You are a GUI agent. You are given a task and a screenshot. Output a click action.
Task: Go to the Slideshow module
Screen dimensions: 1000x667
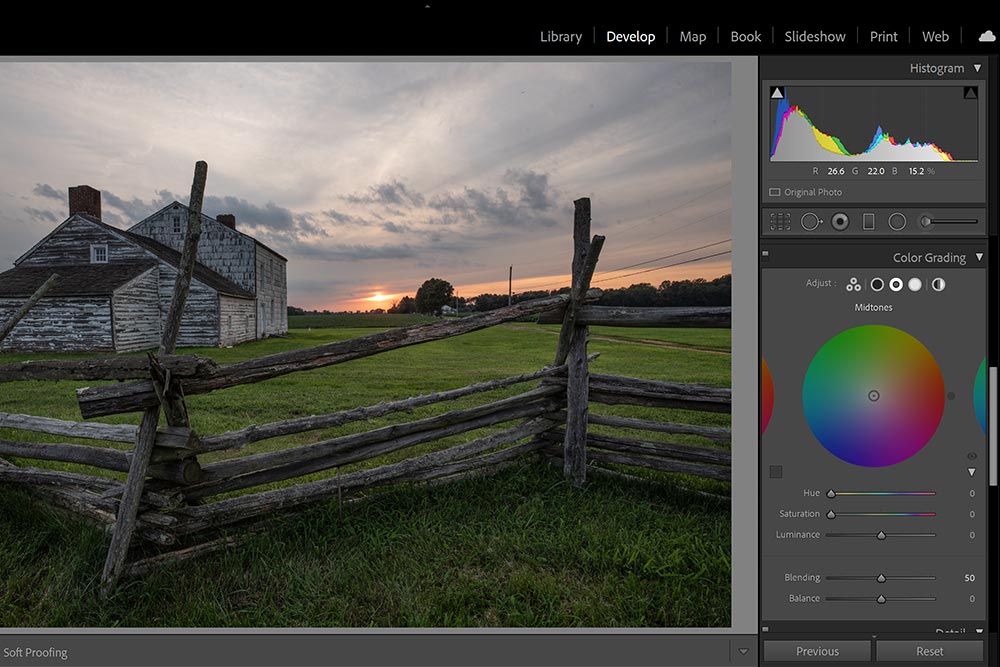tap(814, 36)
